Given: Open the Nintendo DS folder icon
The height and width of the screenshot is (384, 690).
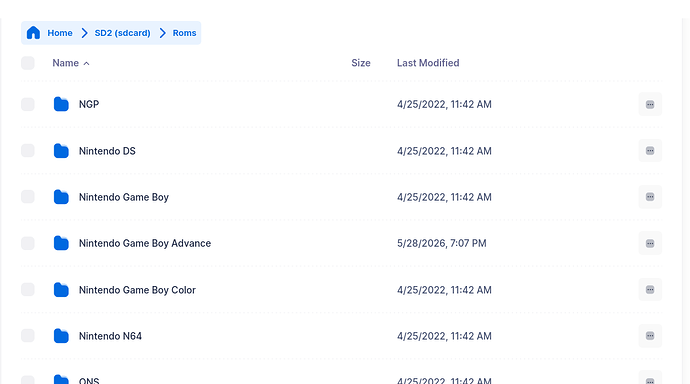Looking at the screenshot, I should [x=61, y=151].
